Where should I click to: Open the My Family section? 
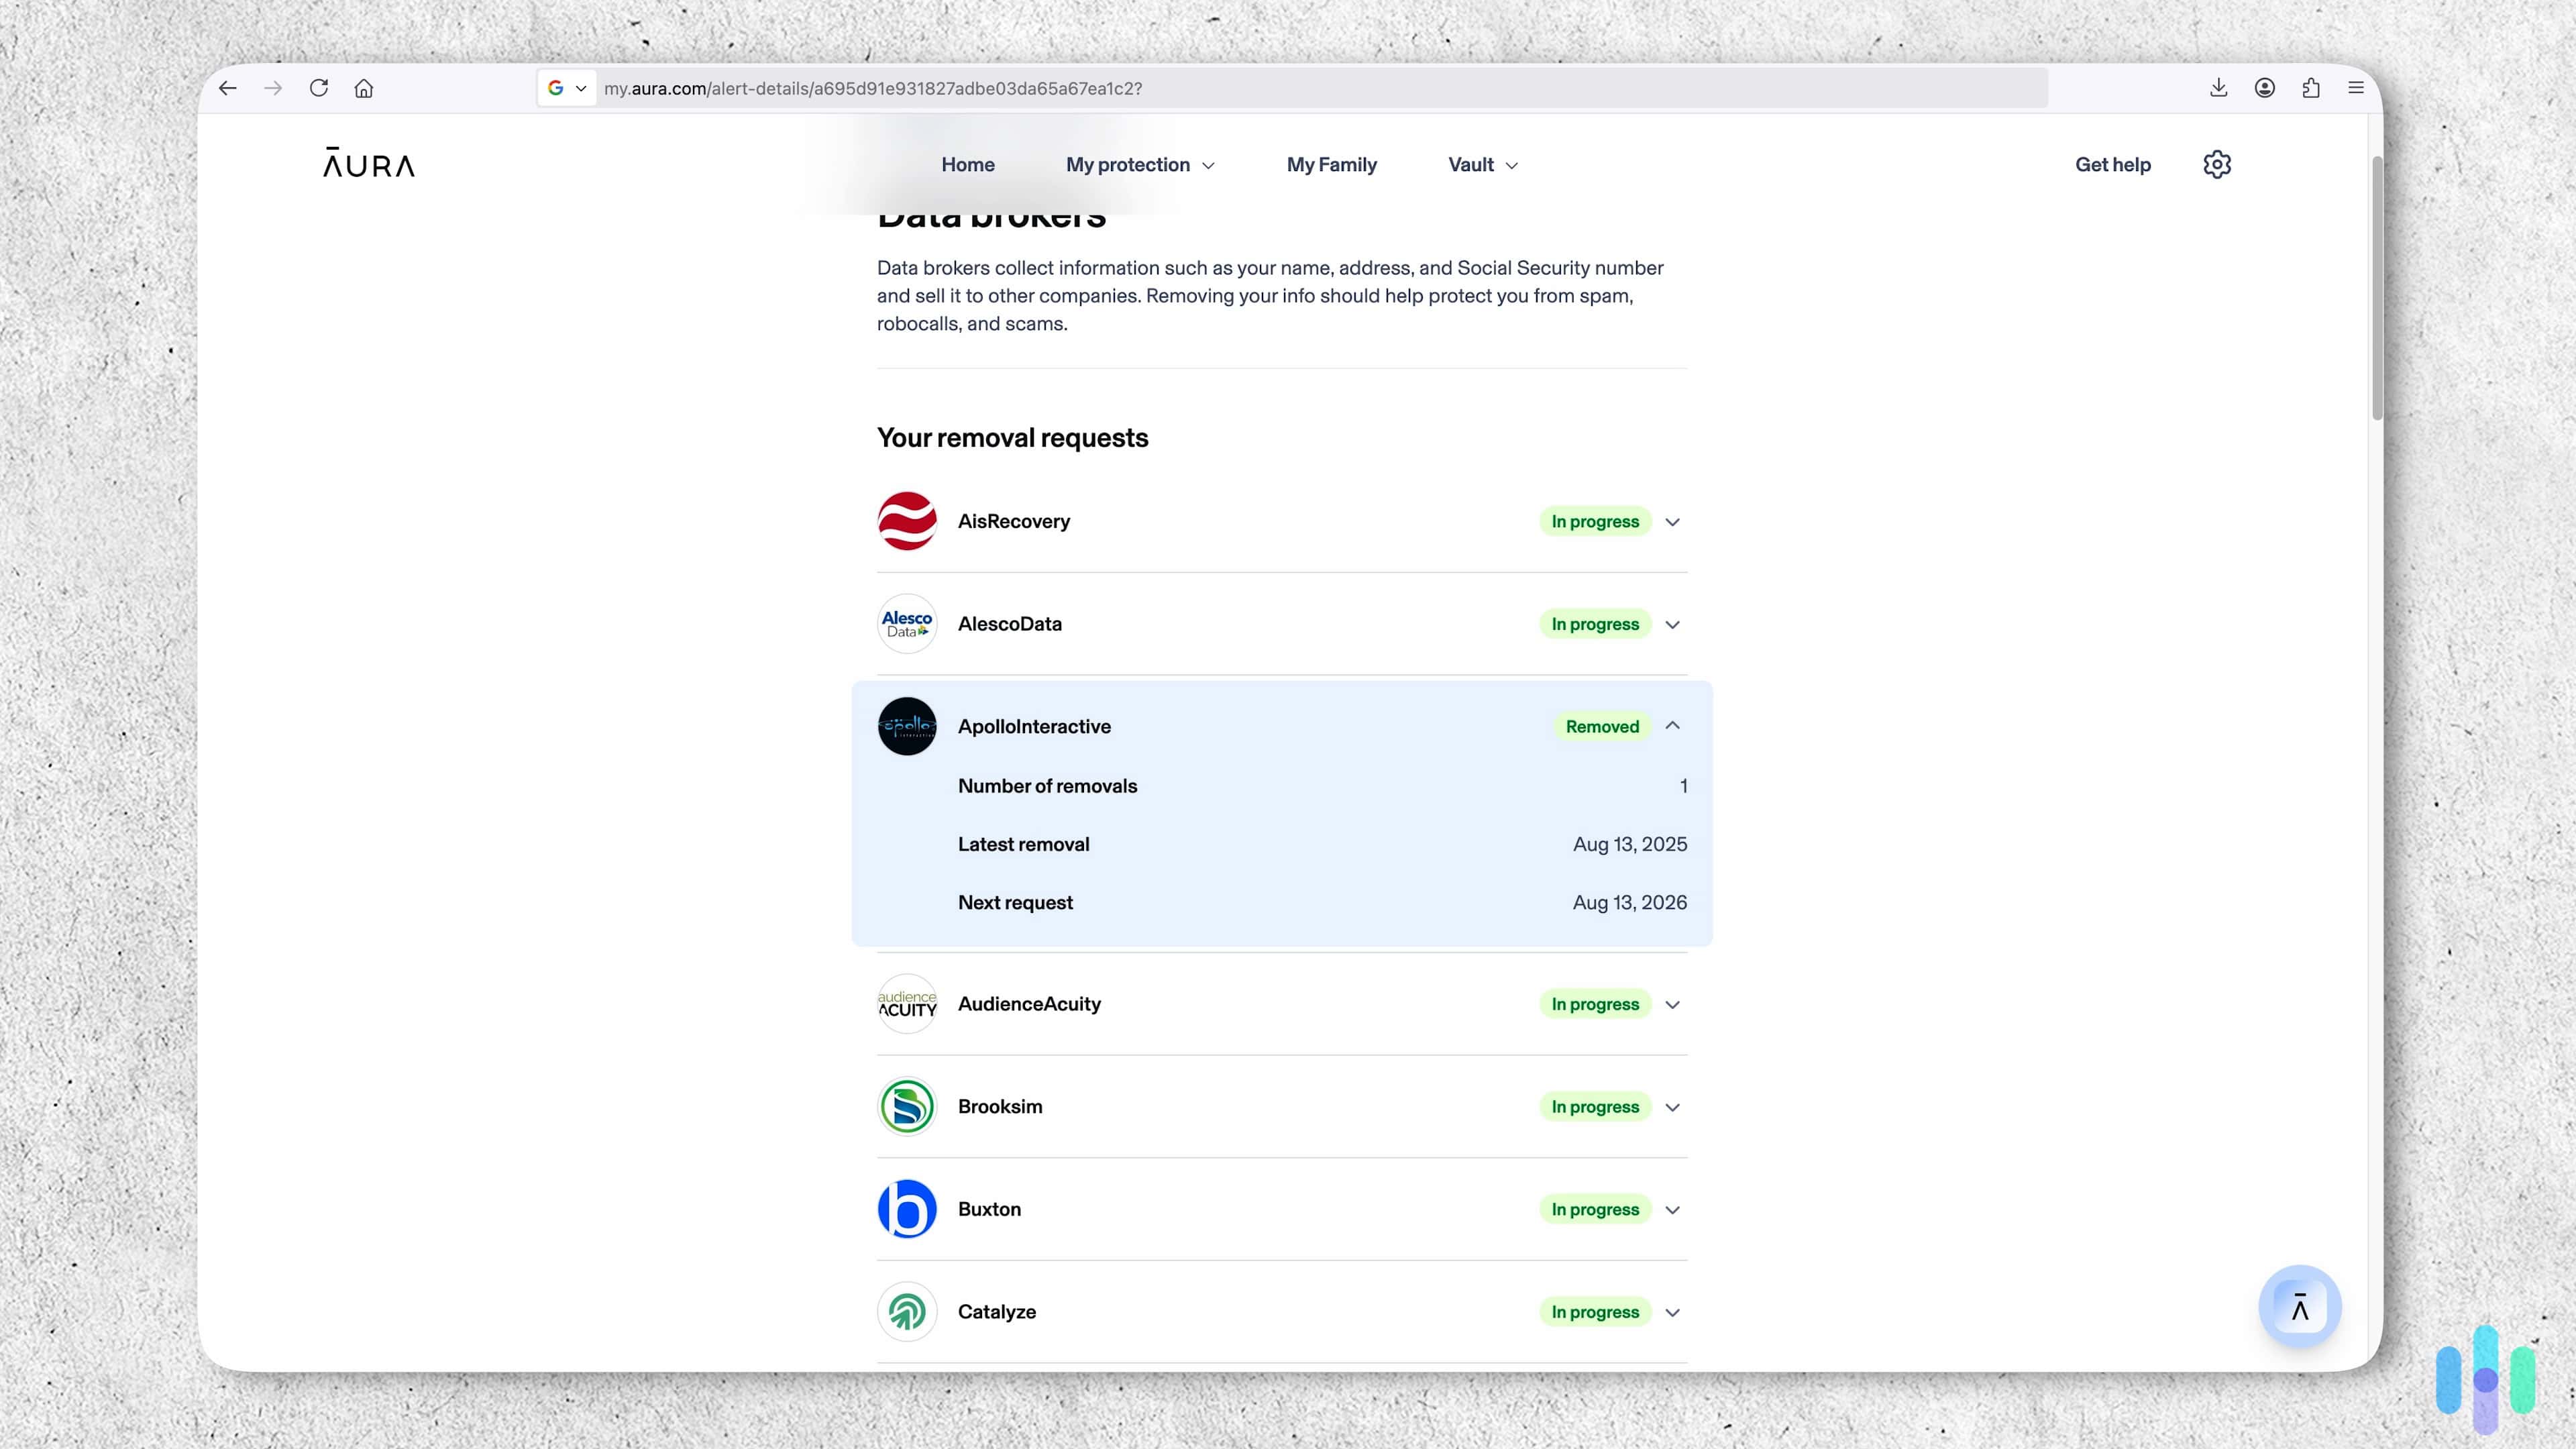click(x=1331, y=164)
